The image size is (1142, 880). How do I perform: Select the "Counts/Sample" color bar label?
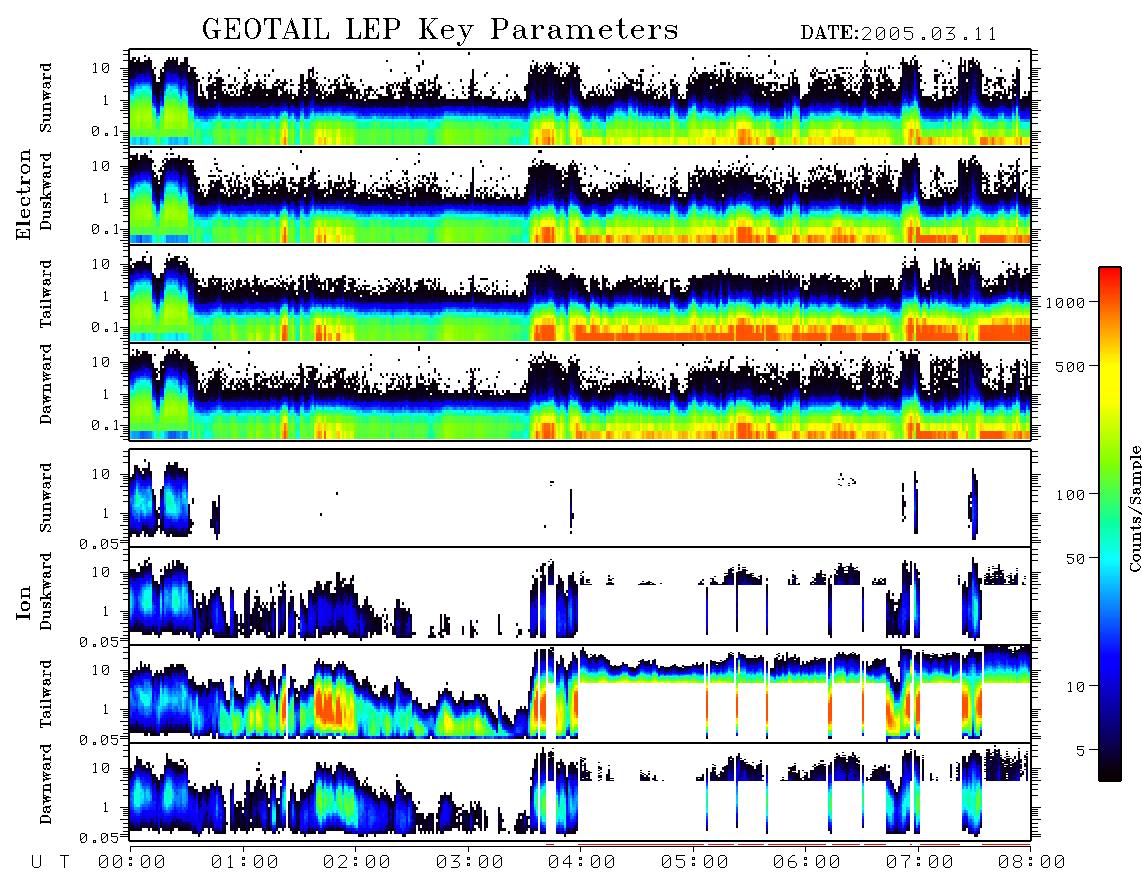1134,509
